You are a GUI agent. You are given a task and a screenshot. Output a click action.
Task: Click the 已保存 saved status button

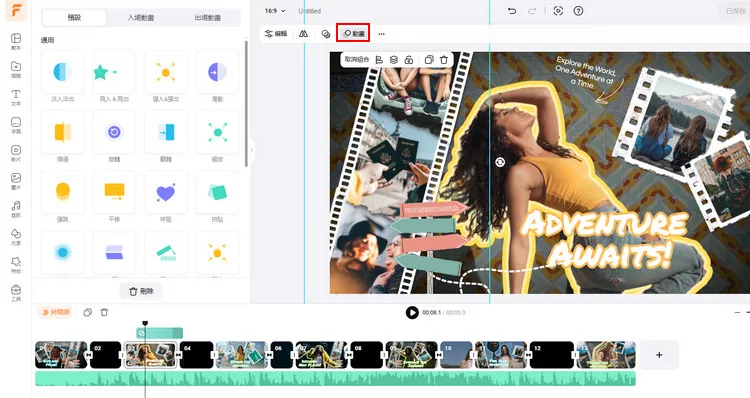pos(735,11)
